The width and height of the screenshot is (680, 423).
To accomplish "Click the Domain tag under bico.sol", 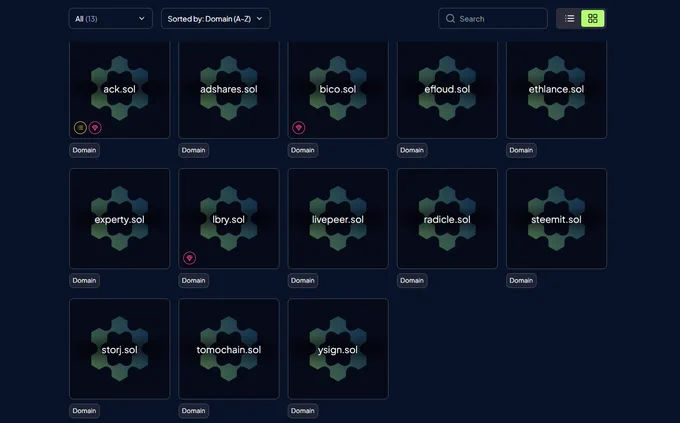I will (x=303, y=150).
